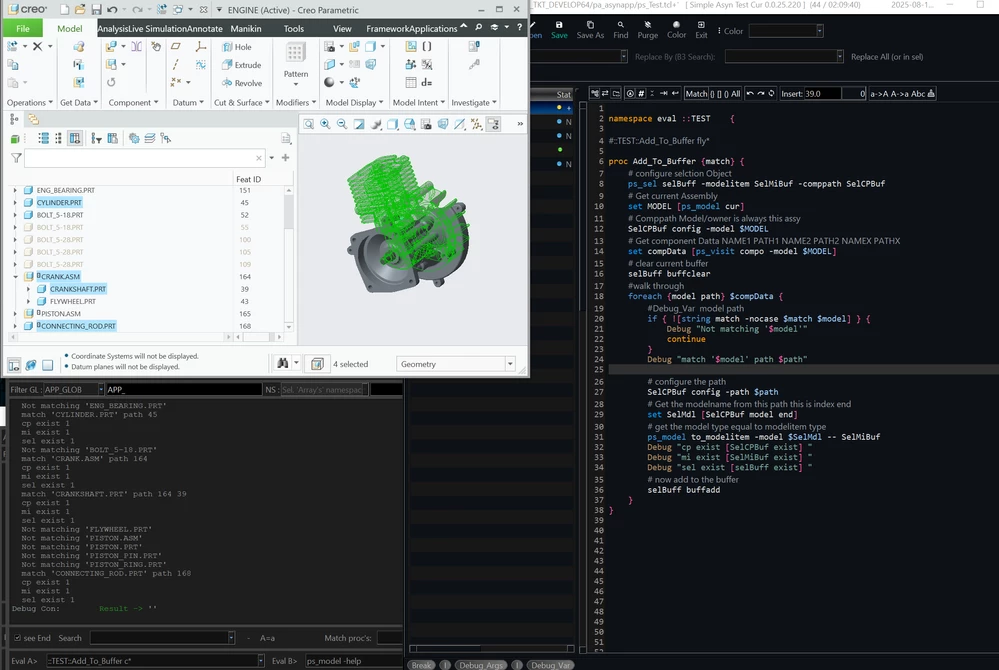Click the Undo arrow in Creo toolbar

pyautogui.click(x=112, y=10)
